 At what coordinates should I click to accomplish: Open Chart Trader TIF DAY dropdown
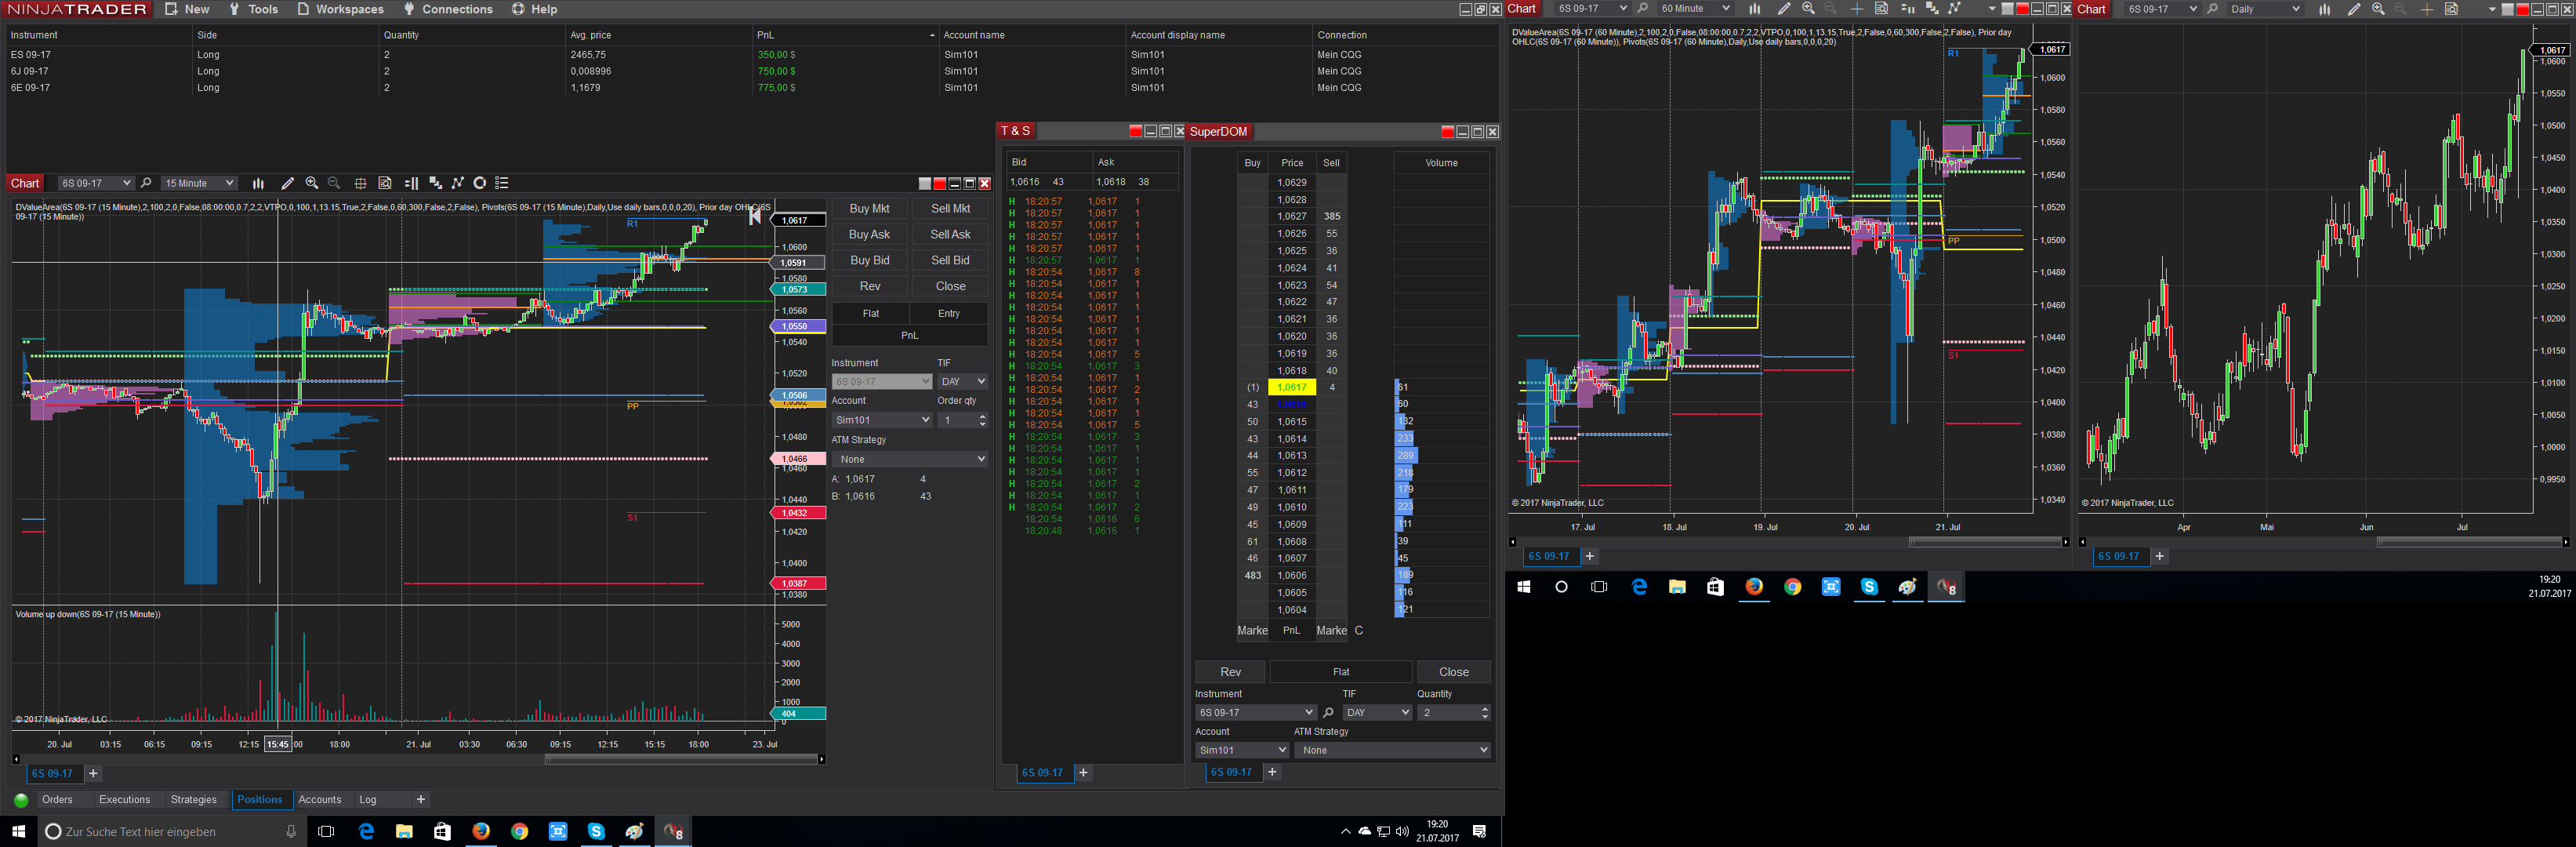point(962,381)
